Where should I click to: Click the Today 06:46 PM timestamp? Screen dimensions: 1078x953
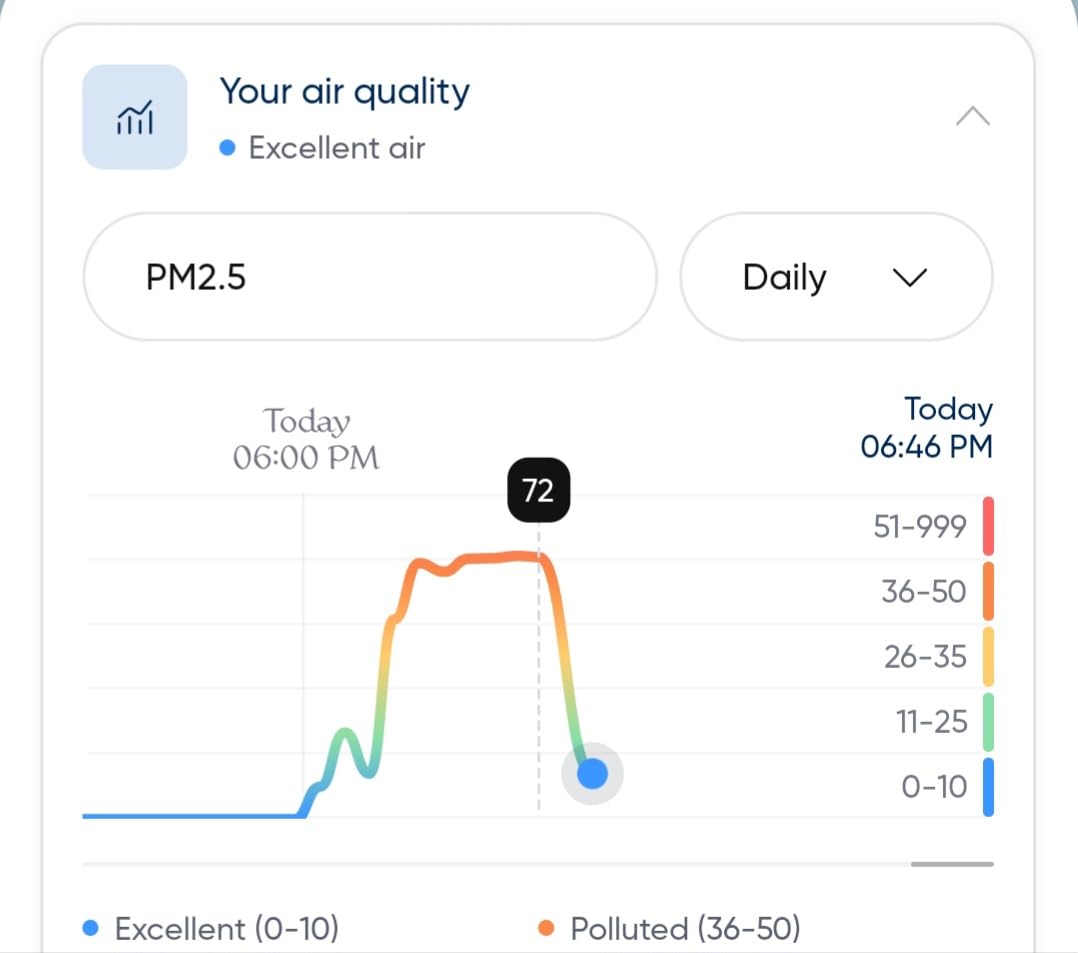click(926, 428)
